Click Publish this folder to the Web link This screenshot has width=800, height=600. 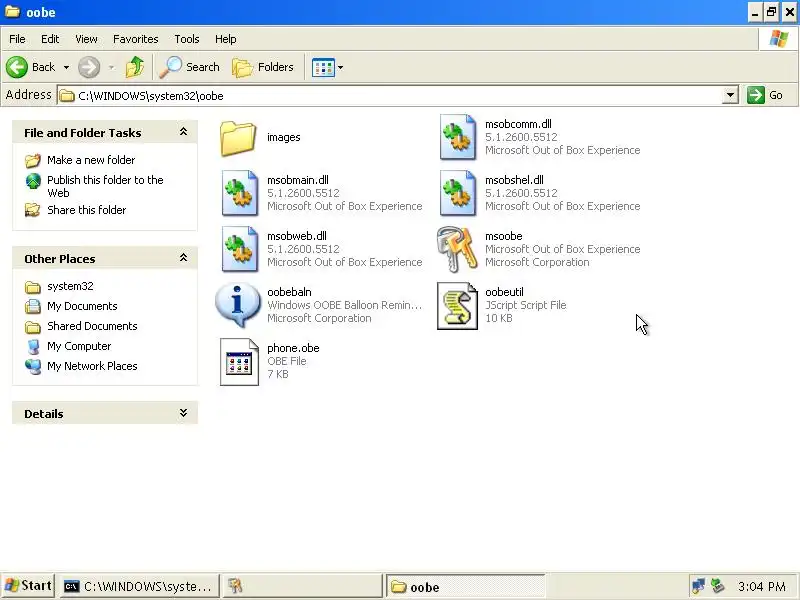[x=106, y=186]
